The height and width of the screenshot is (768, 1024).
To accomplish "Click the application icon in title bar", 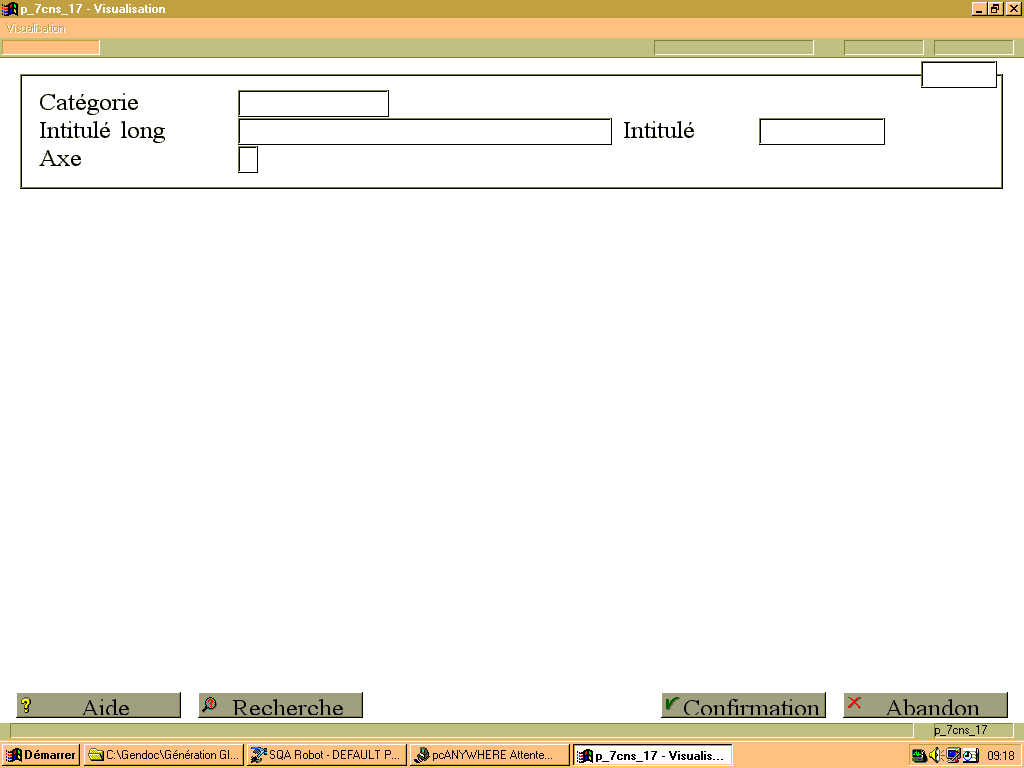I will tap(10, 9).
